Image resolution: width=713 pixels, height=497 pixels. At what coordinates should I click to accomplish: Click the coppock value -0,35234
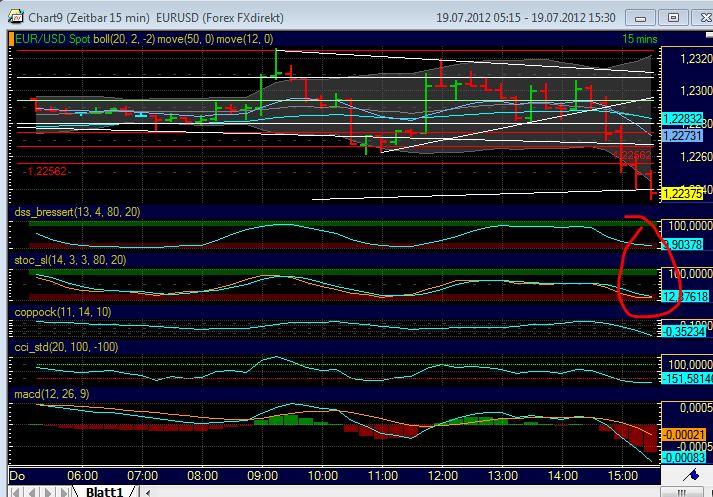(684, 331)
